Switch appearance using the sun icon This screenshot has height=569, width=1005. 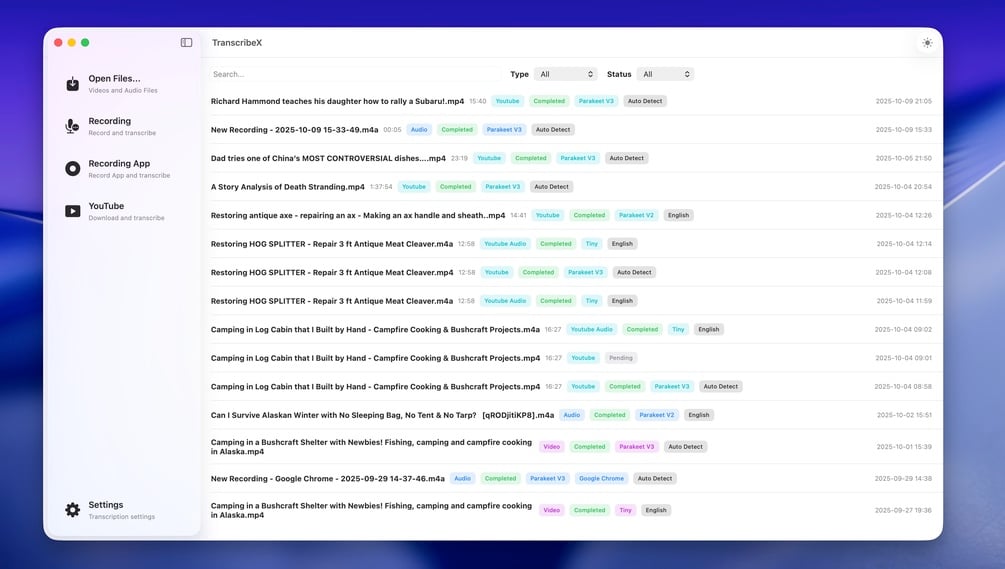927,43
